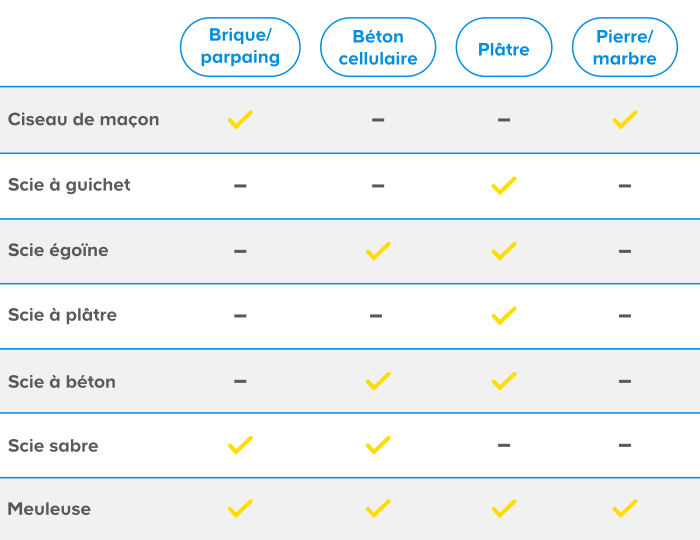The height and width of the screenshot is (540, 700).
Task: Click Scie à béton checkmark under Béton cellulaire
Action: coord(378,381)
